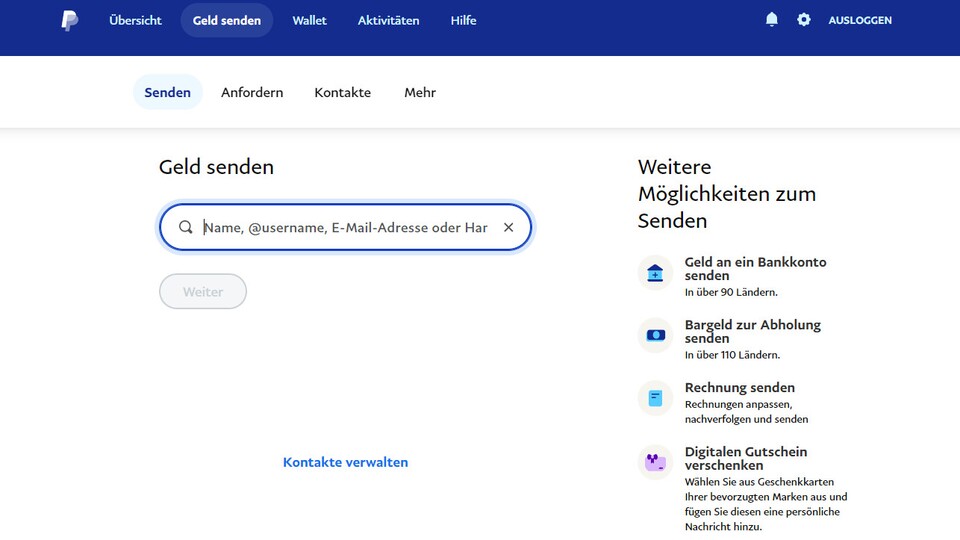This screenshot has height=540, width=960.
Task: Open Rechnung senden option
Action: point(740,388)
